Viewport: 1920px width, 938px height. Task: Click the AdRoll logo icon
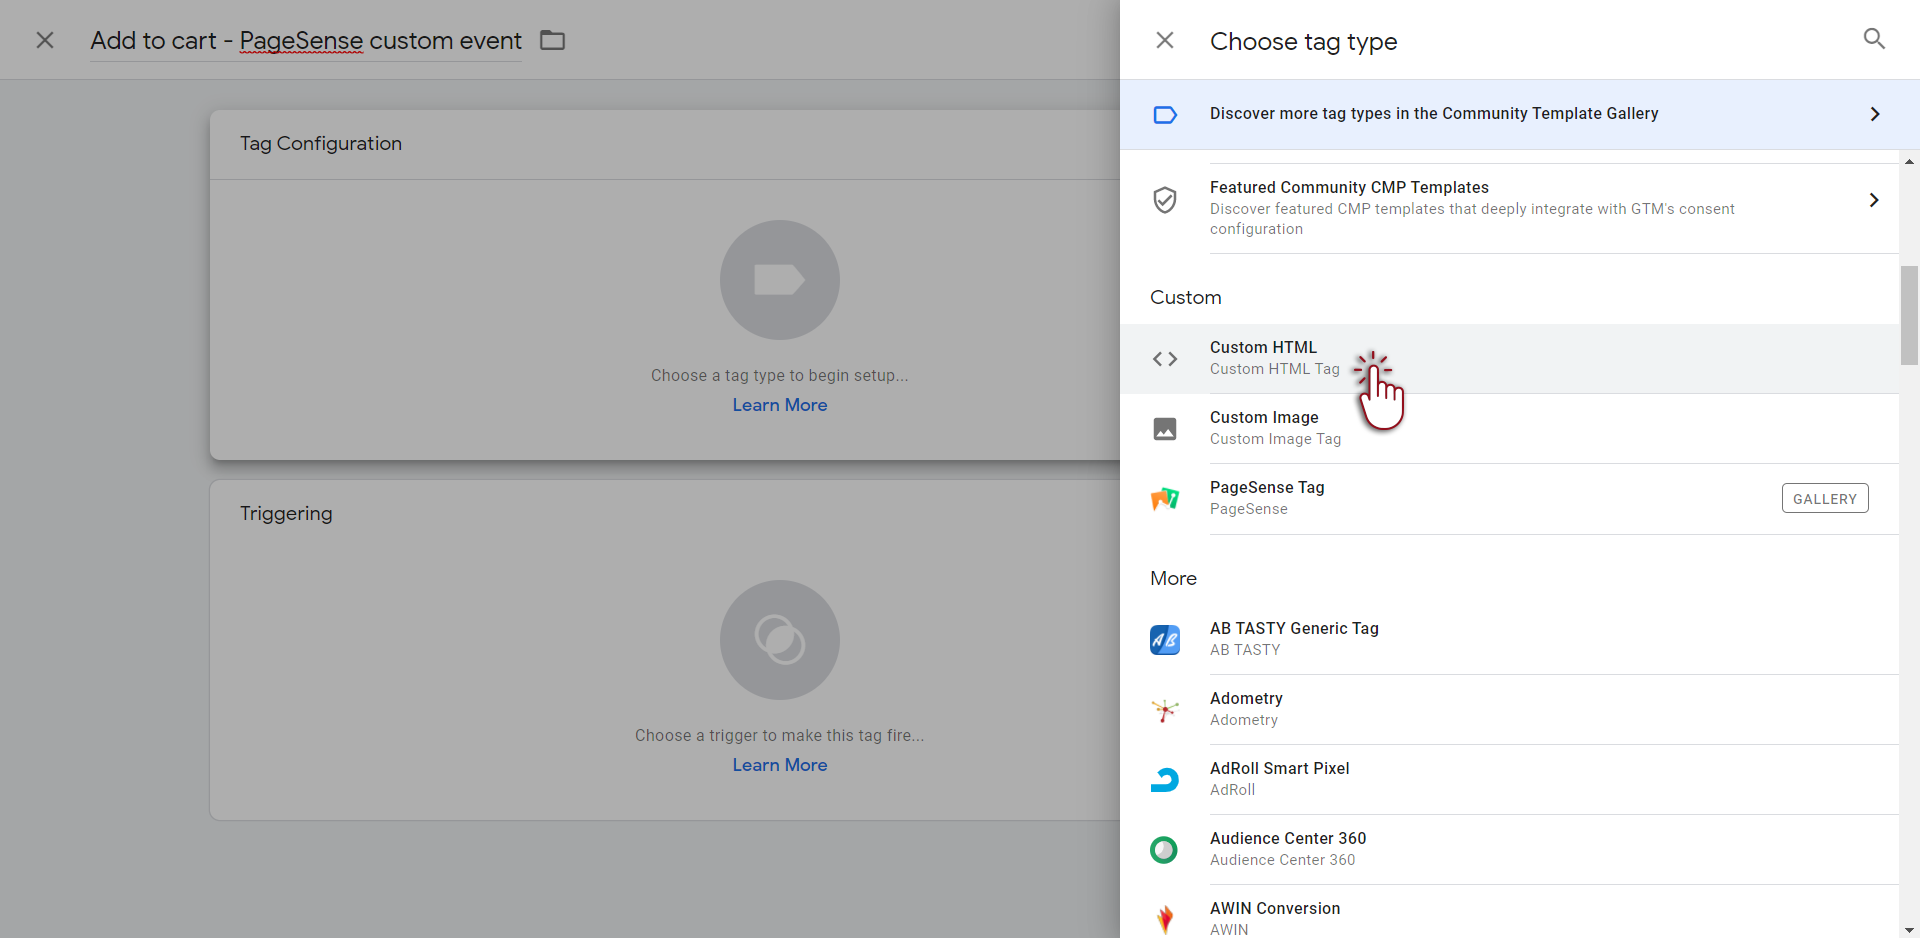click(1165, 780)
